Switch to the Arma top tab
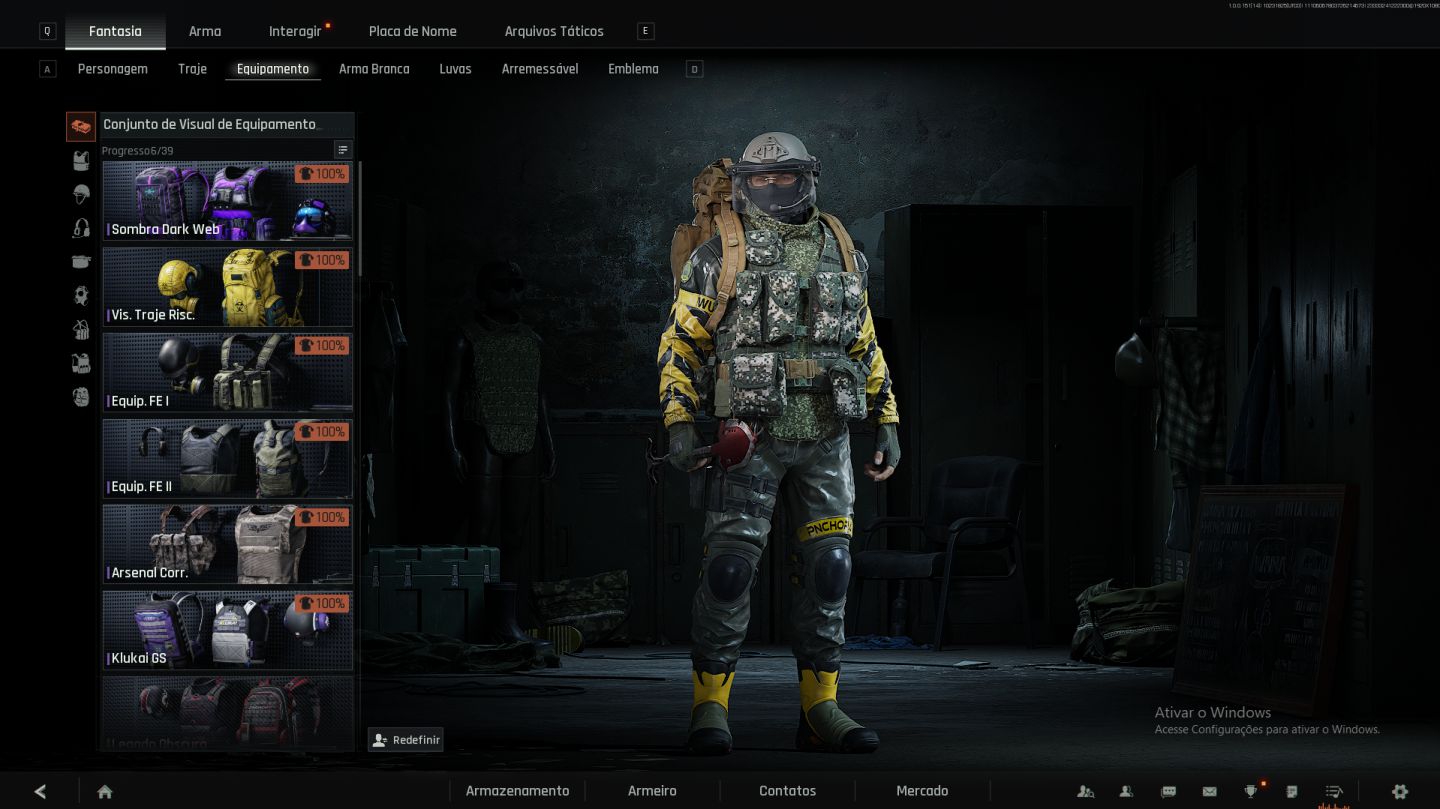The image size is (1440, 809). pyautogui.click(x=205, y=31)
